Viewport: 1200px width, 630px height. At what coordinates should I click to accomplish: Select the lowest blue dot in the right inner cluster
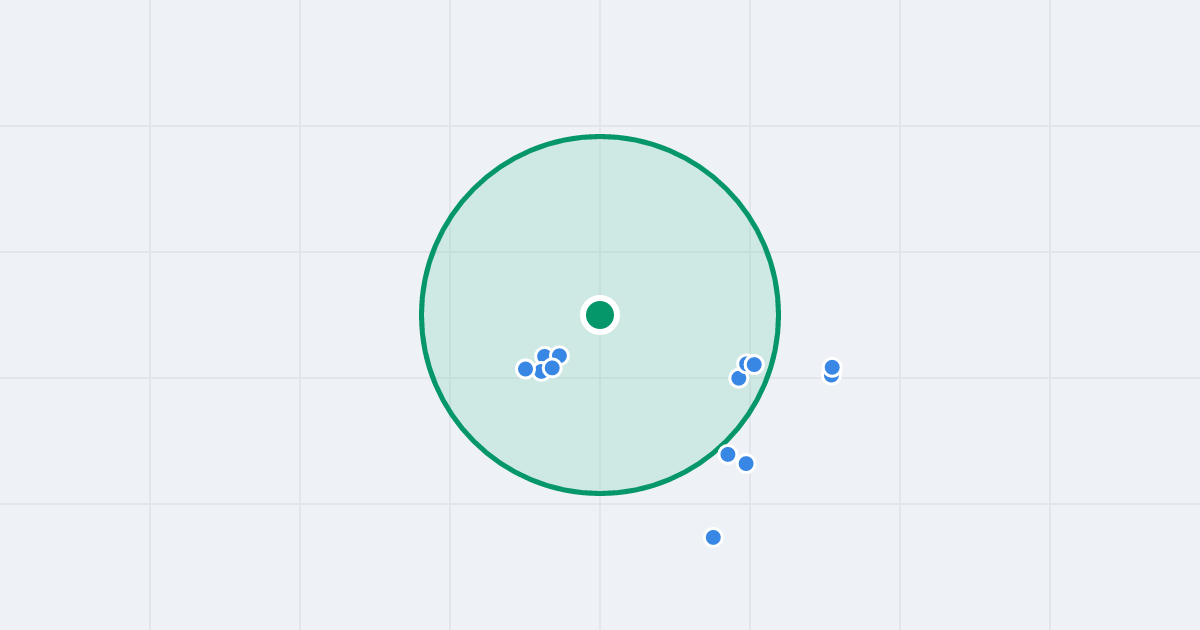pyautogui.click(x=739, y=378)
